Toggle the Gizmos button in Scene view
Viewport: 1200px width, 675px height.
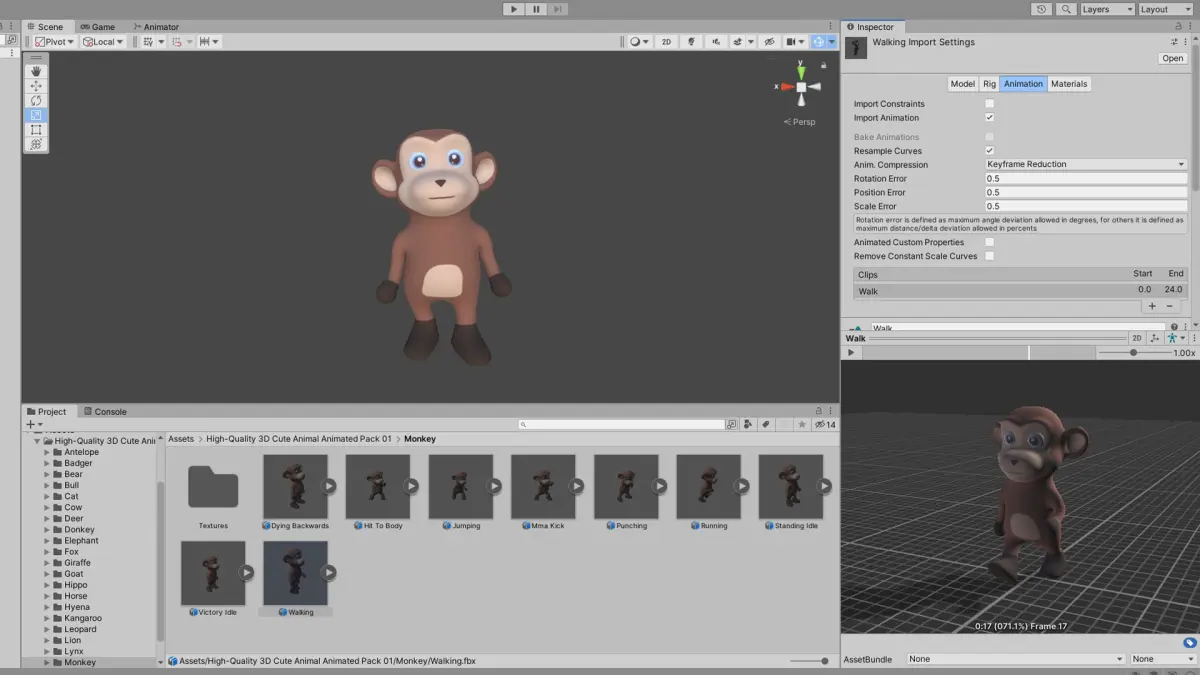819,42
